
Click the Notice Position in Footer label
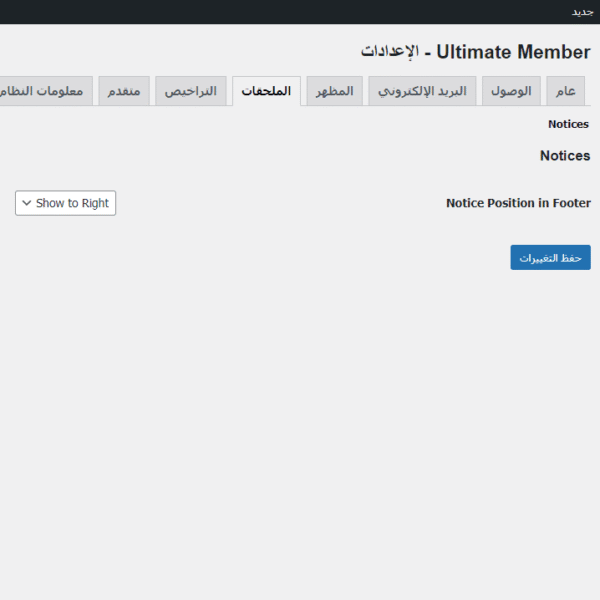point(518,203)
